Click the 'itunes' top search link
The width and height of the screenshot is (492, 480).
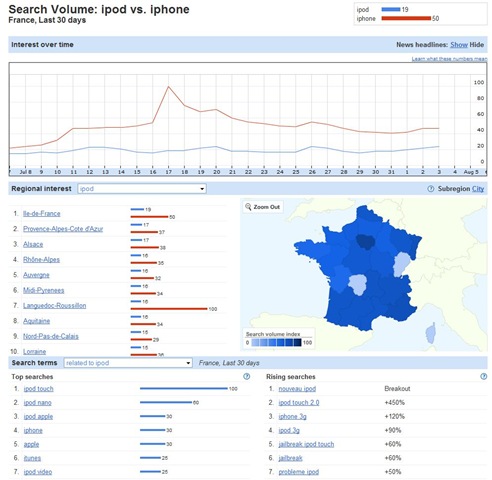(32, 458)
